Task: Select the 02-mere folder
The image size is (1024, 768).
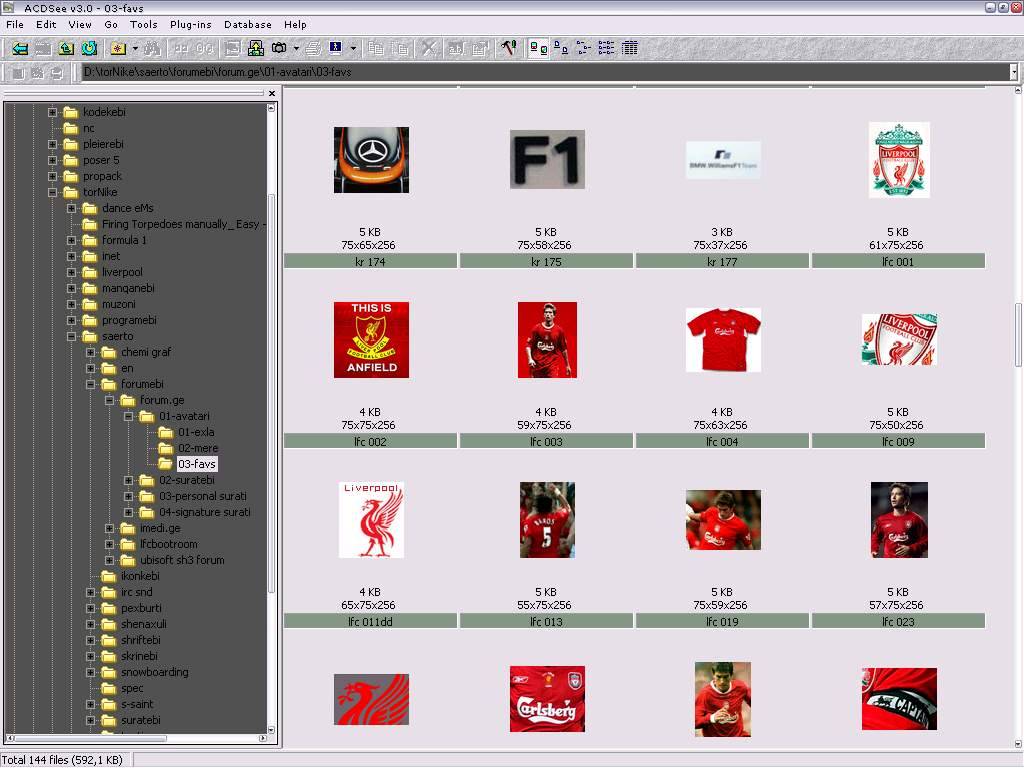Action: (x=198, y=449)
